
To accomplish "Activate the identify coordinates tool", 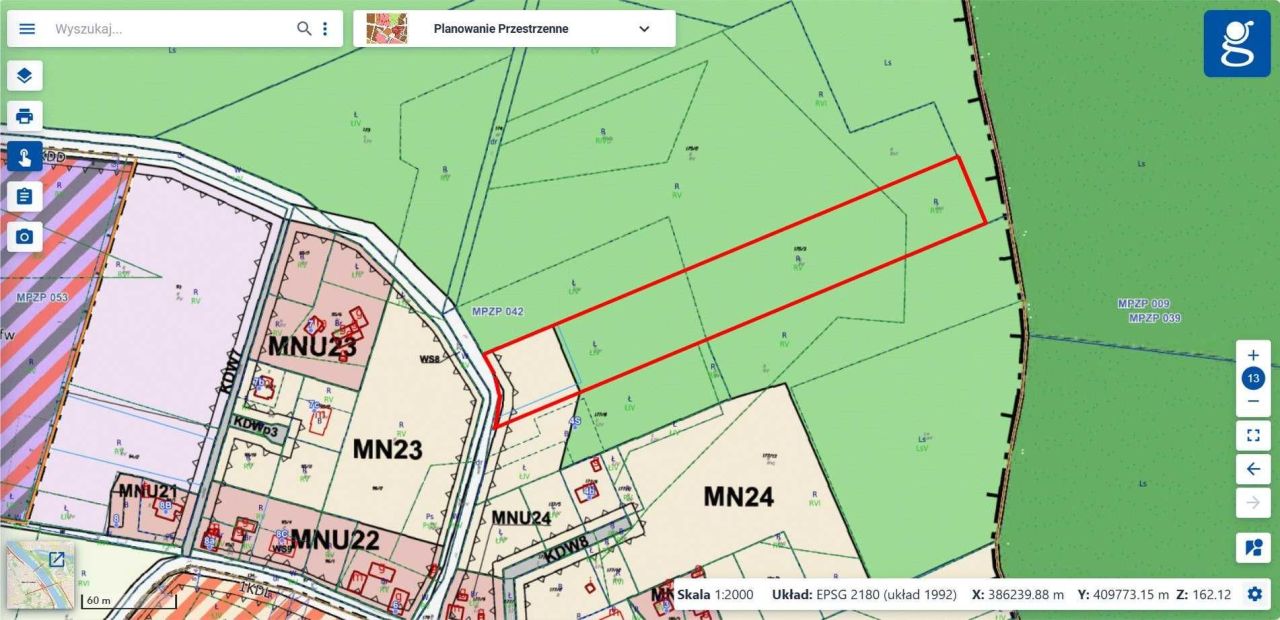I will pos(24,156).
